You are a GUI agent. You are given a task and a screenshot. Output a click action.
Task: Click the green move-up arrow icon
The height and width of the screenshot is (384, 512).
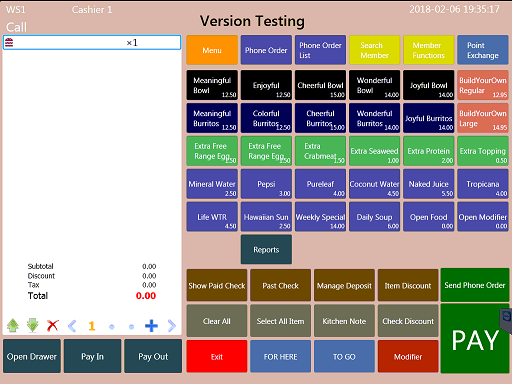pyautogui.click(x=13, y=325)
